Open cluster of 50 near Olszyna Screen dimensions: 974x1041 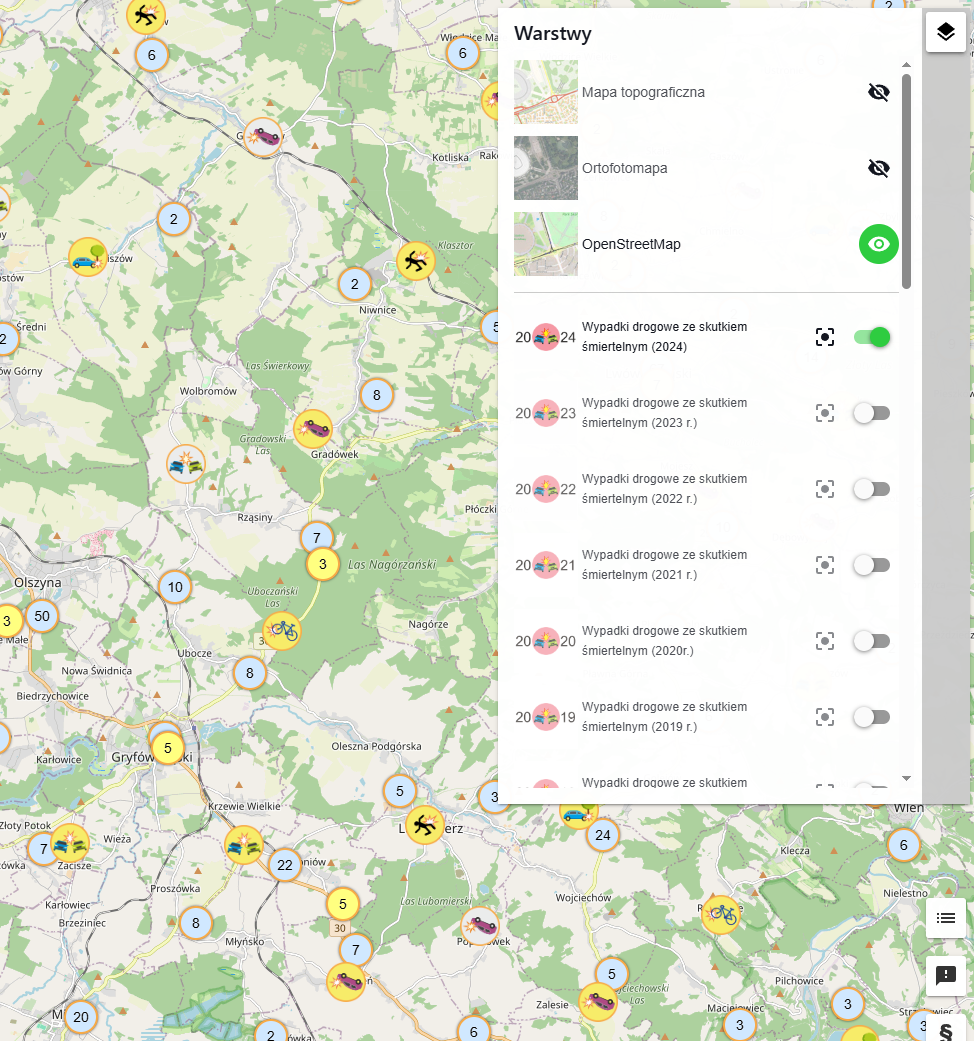42,616
